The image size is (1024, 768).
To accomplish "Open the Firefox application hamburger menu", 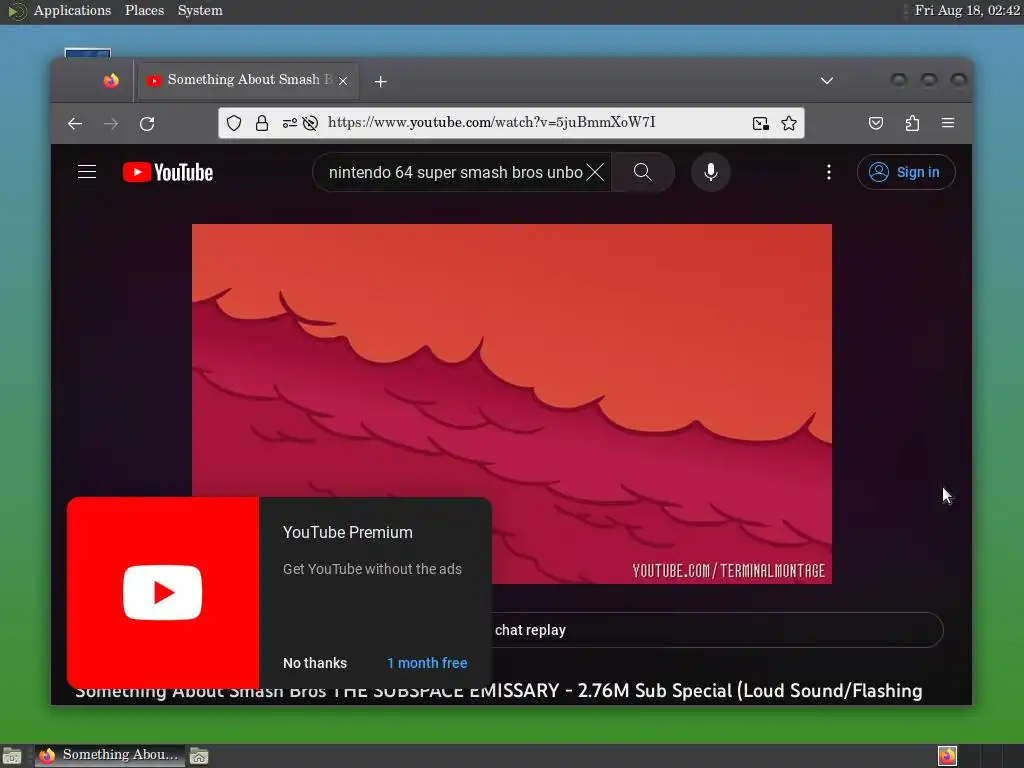I will click(x=948, y=123).
